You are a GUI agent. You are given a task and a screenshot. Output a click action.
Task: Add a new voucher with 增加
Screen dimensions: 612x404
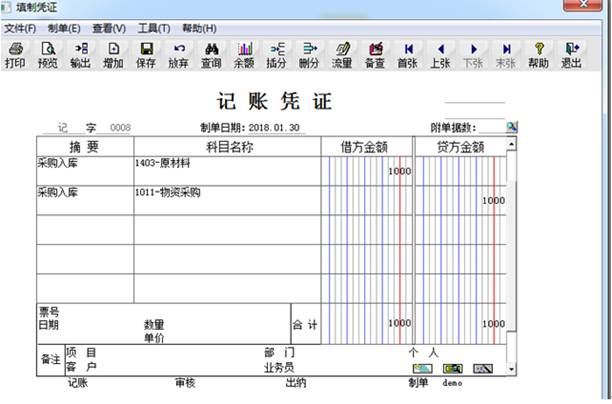click(x=113, y=55)
